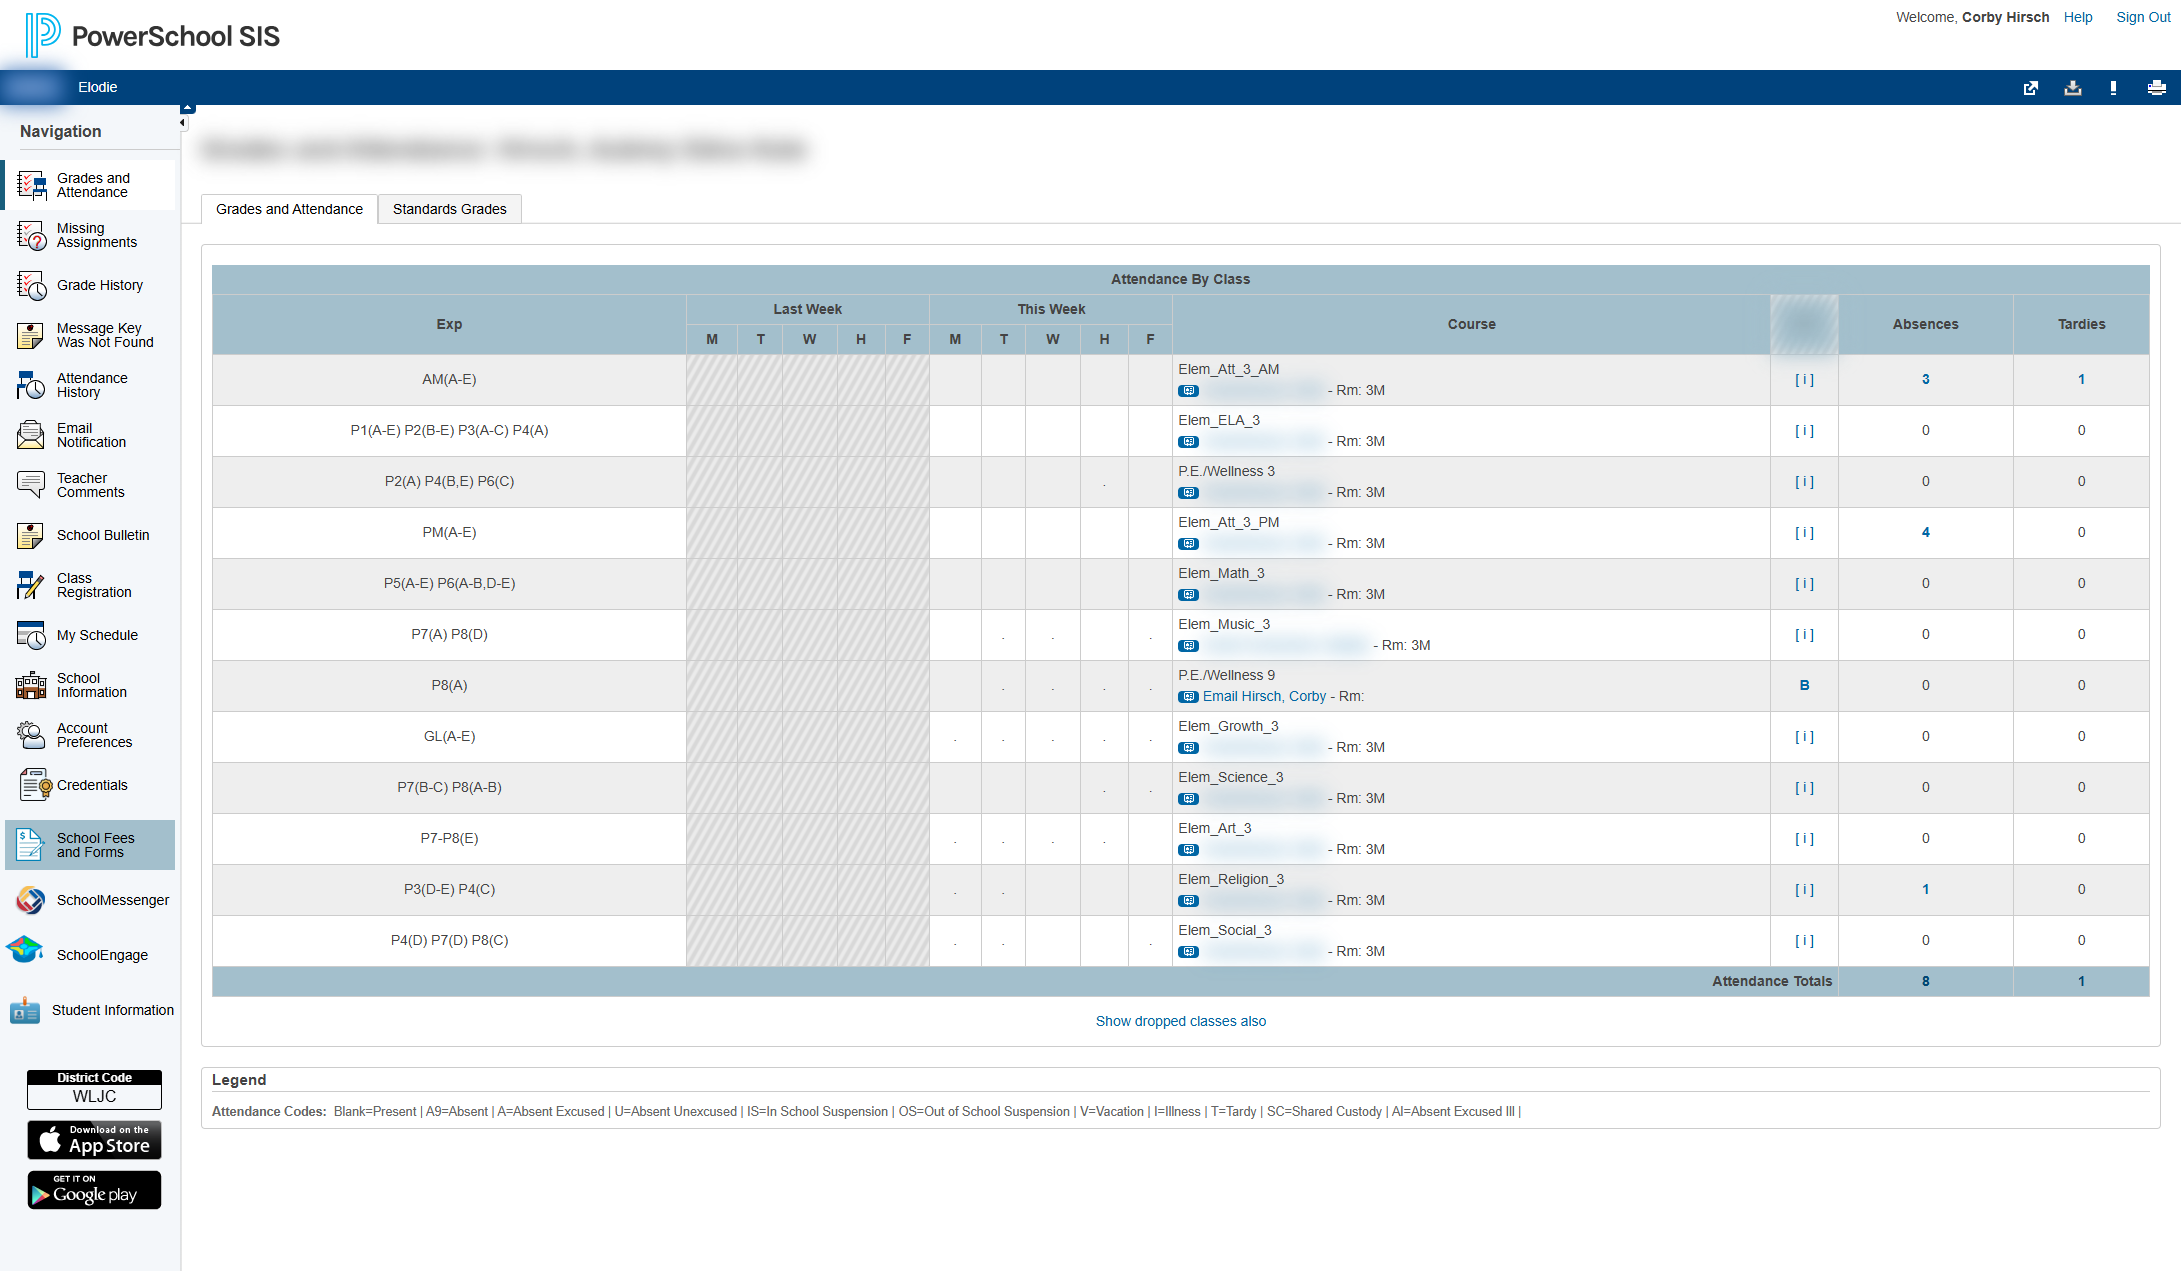
Task: Click the PowerSchool SIS logo
Action: (x=153, y=36)
